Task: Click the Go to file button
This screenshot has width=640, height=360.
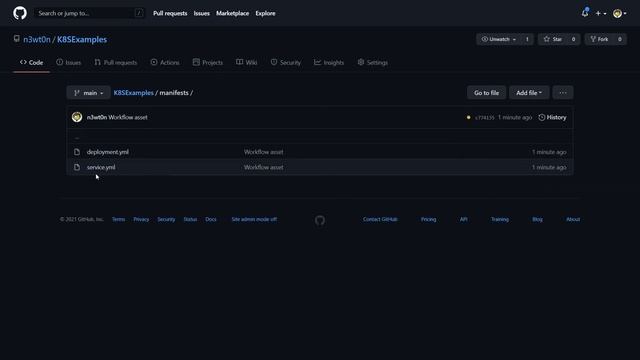Action: pyautogui.click(x=486, y=93)
